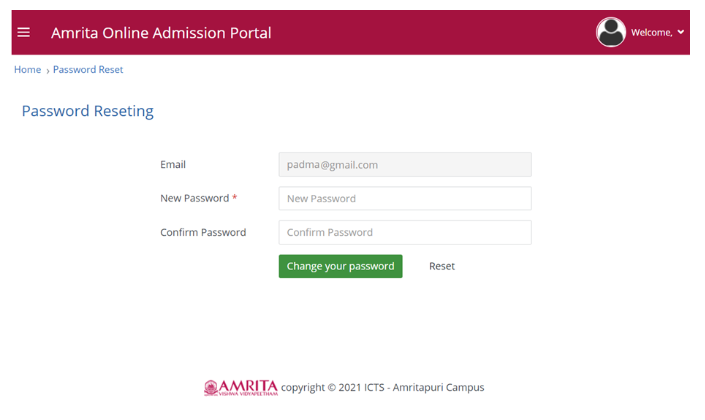Click the Amrita Online Admission Portal title
Image resolution: width=705 pixels, height=420 pixels.
coord(161,33)
